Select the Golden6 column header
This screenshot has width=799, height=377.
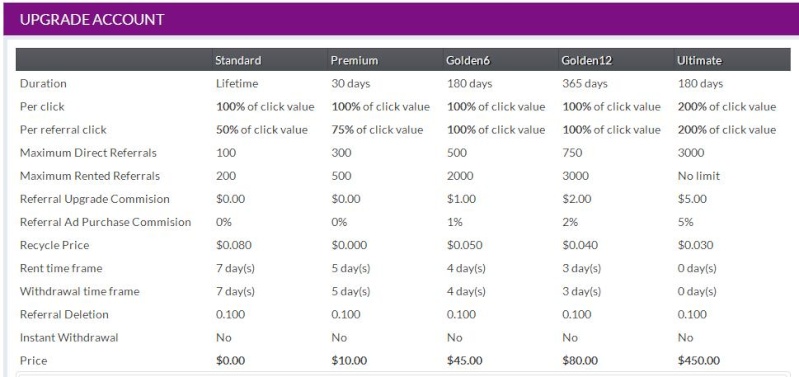468,60
